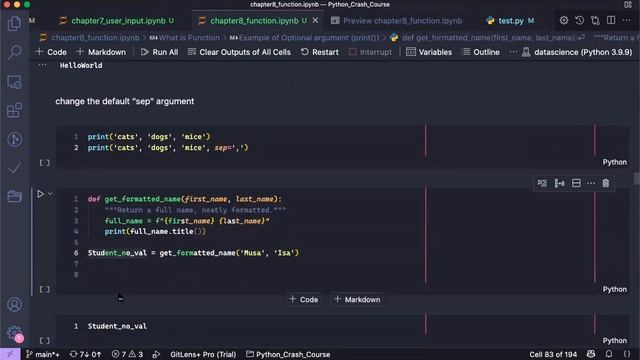The image size is (640, 360).
Task: Add a Code cell from notebook toolbar
Action: (51, 52)
